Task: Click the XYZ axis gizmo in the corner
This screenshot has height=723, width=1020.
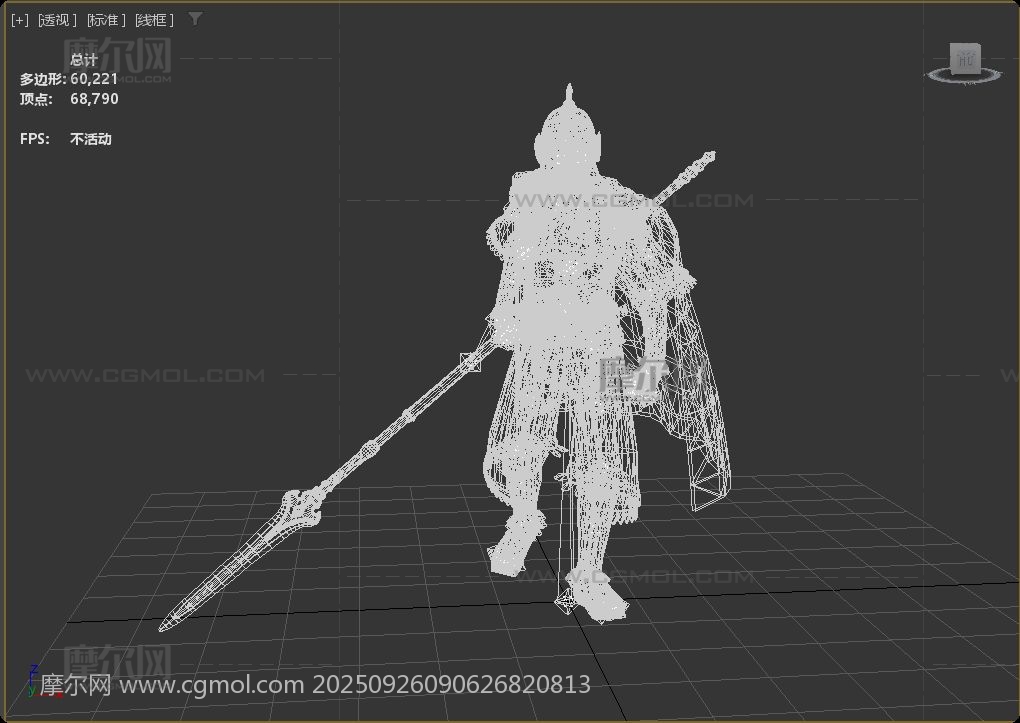Action: click(32, 679)
